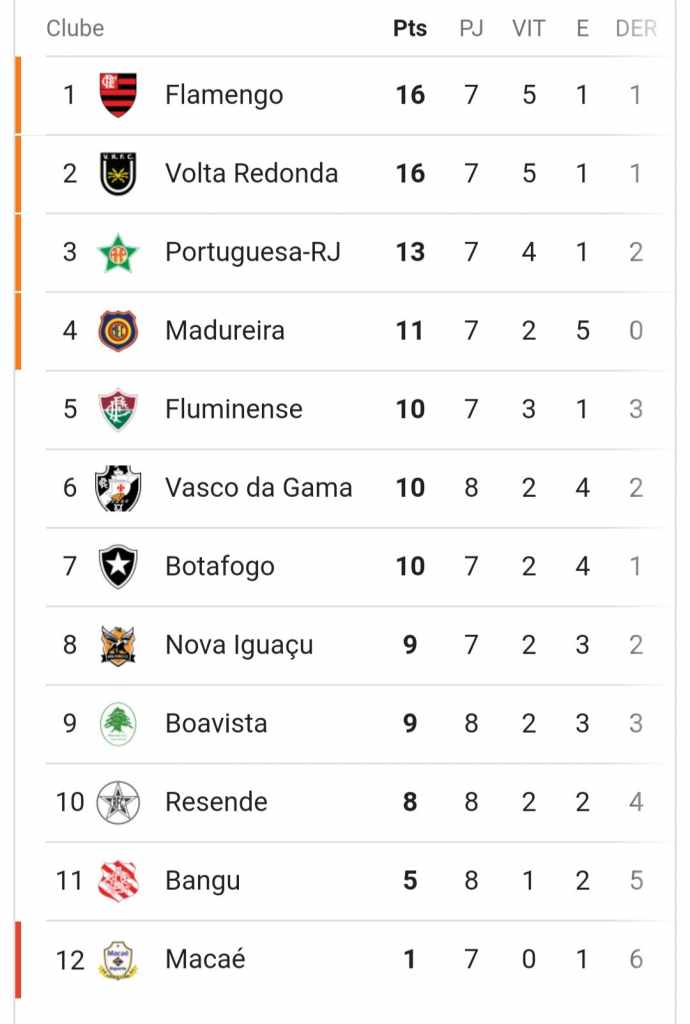Image resolution: width=690 pixels, height=1024 pixels.
Task: Click the Botafogo star crest
Action: (118, 567)
